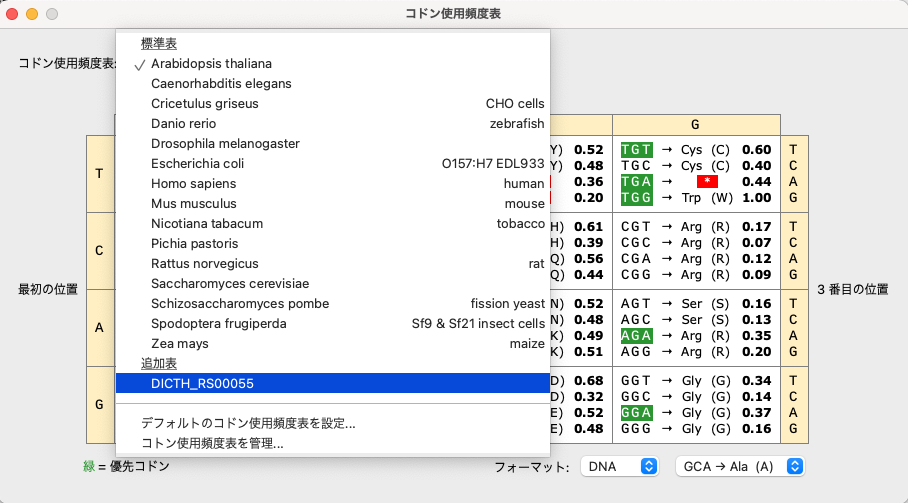
Task: Choose Caenorhabditis elegans from the list
Action: click(x=332, y=83)
